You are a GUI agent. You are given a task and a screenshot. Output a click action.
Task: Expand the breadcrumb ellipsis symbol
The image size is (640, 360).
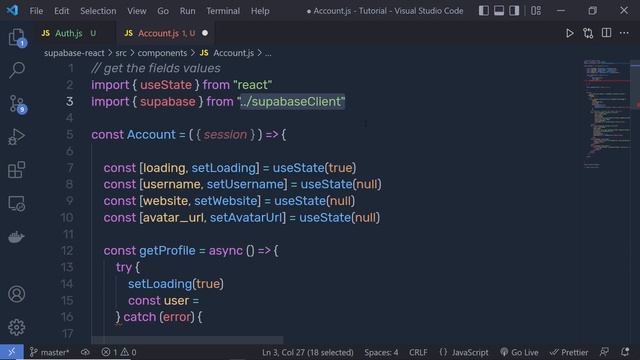click(268, 53)
